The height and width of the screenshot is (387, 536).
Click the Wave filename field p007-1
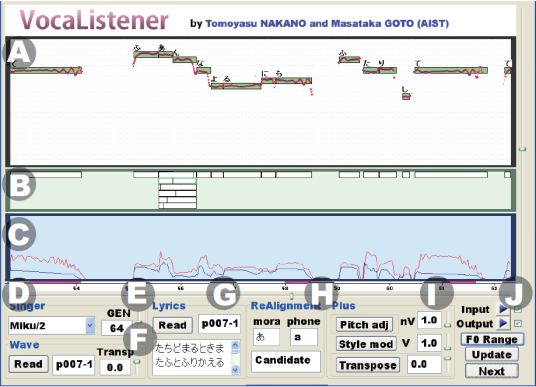[x=73, y=365]
